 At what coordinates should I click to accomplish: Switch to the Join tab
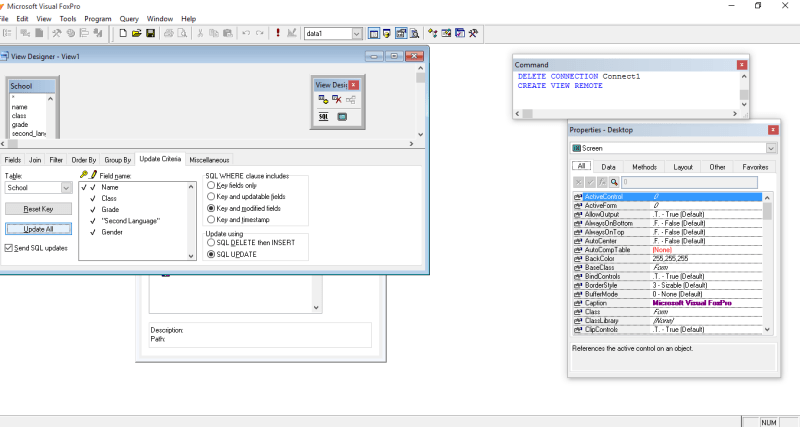click(35, 160)
